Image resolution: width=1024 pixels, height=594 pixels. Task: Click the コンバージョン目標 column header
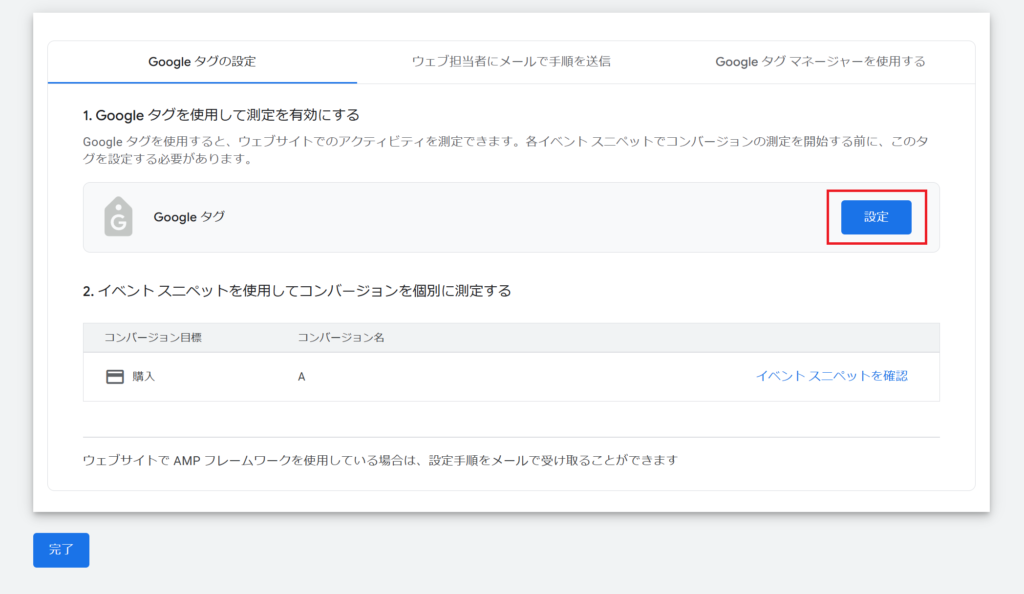click(x=153, y=337)
